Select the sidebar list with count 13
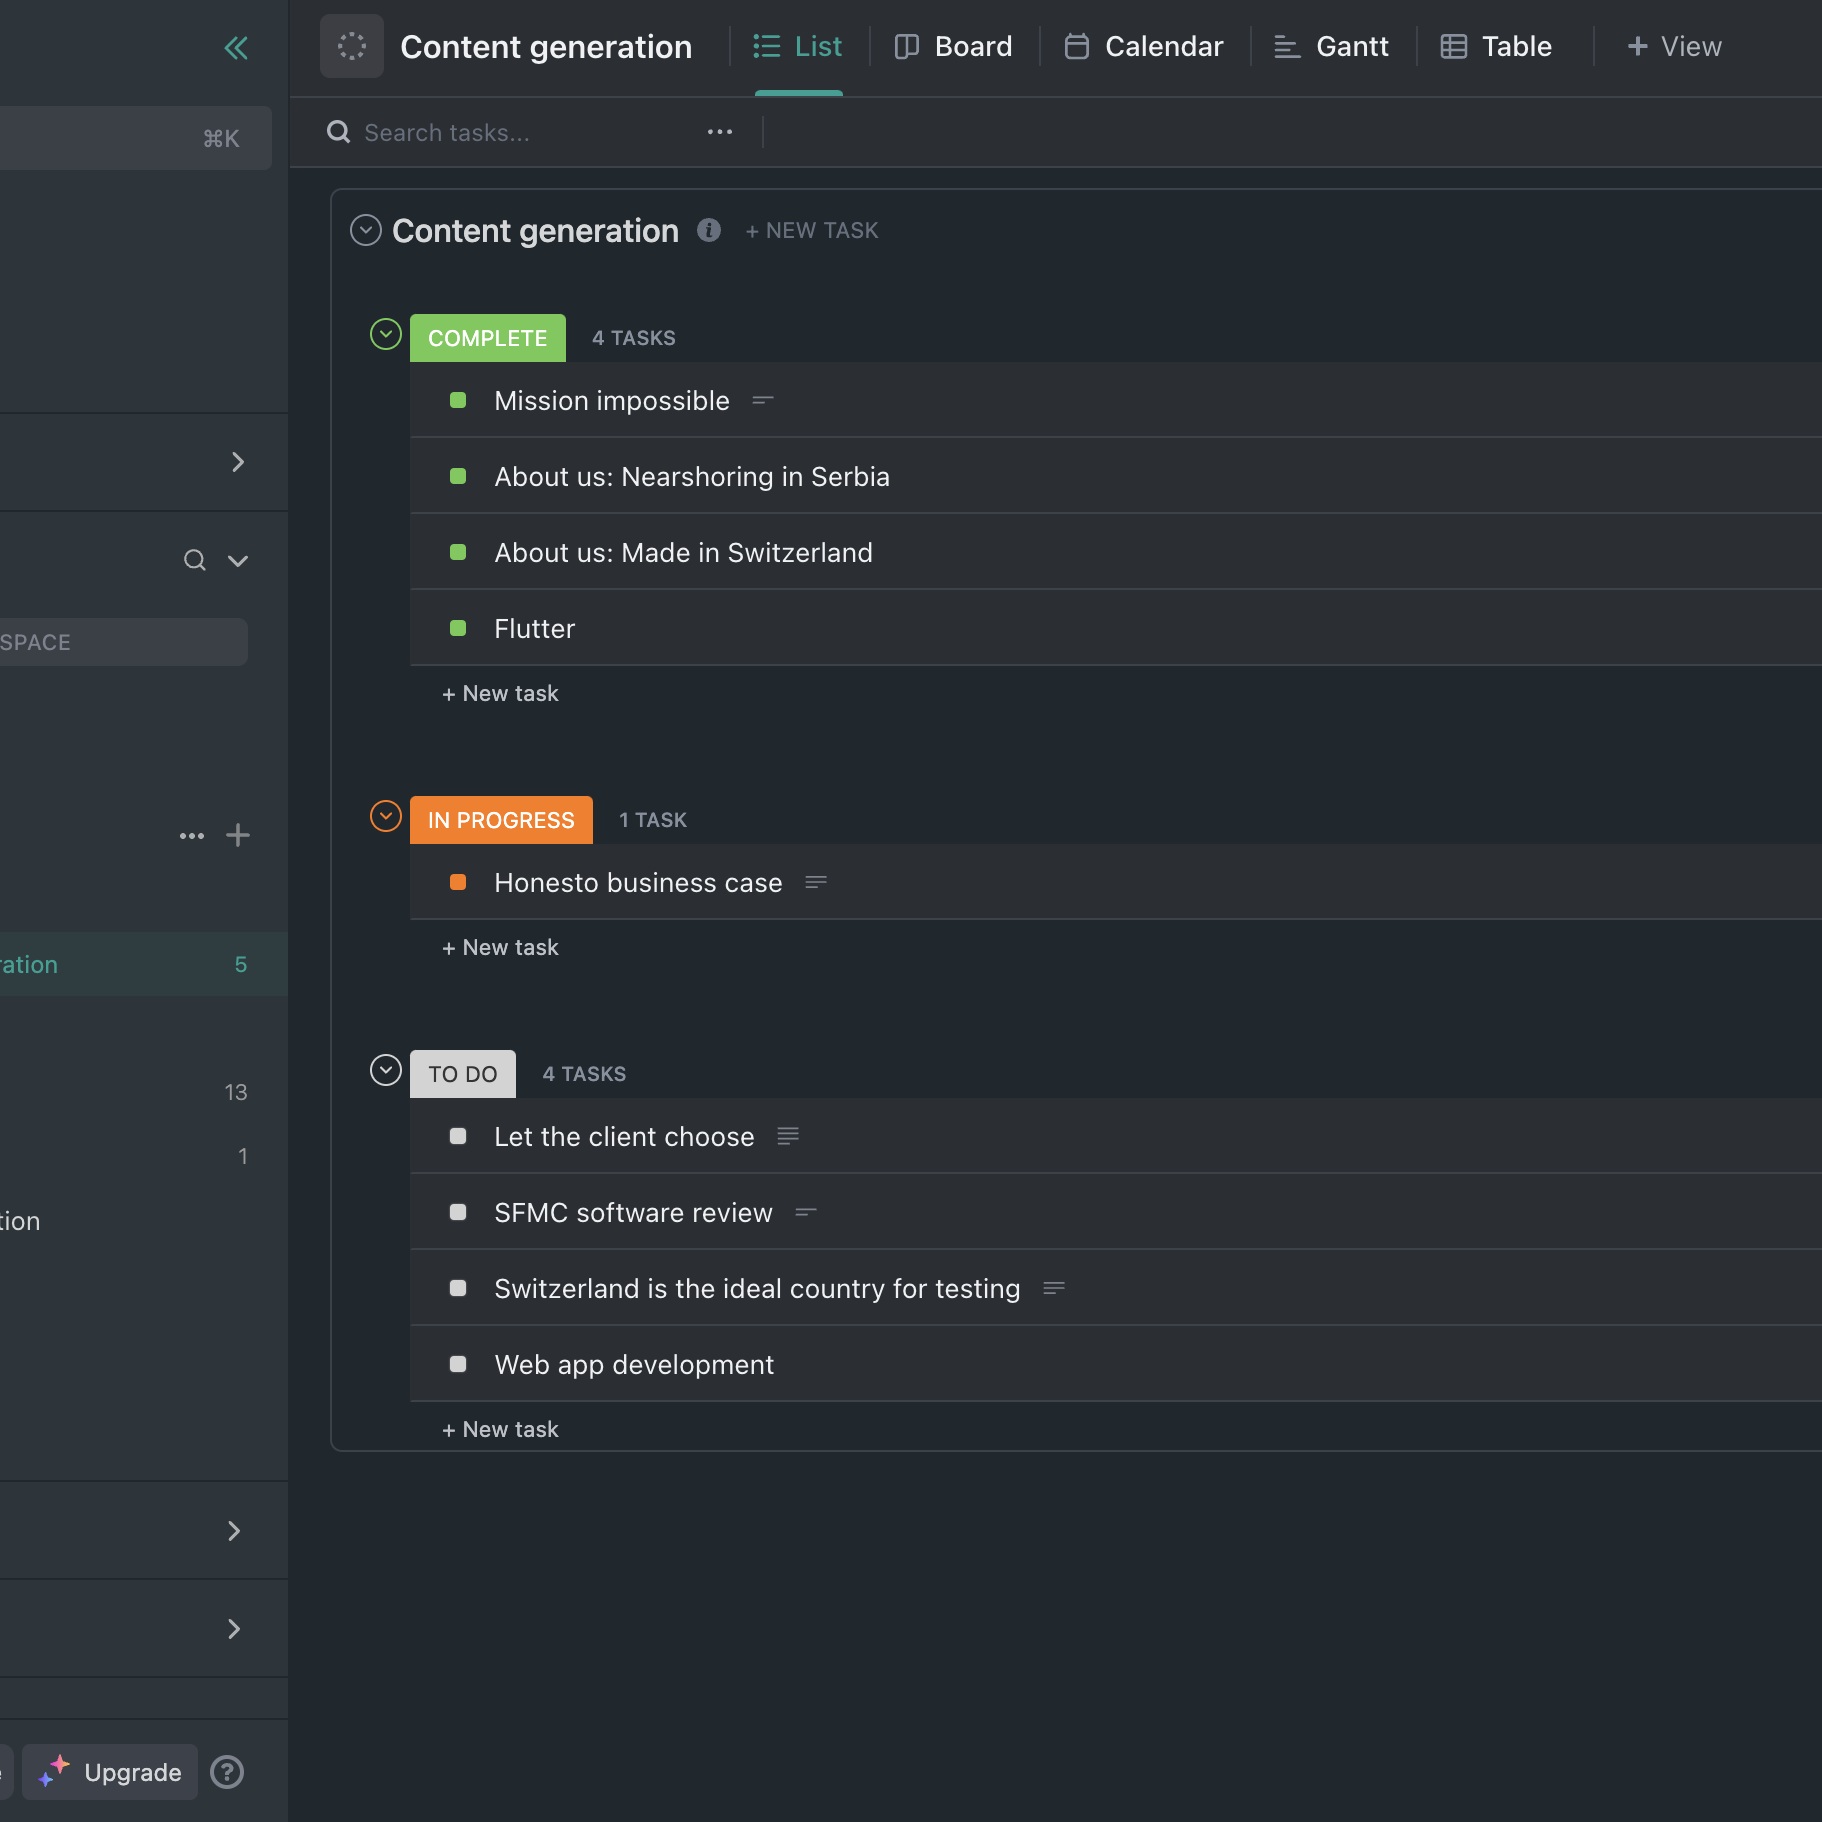This screenshot has width=1822, height=1822. coord(144,1092)
